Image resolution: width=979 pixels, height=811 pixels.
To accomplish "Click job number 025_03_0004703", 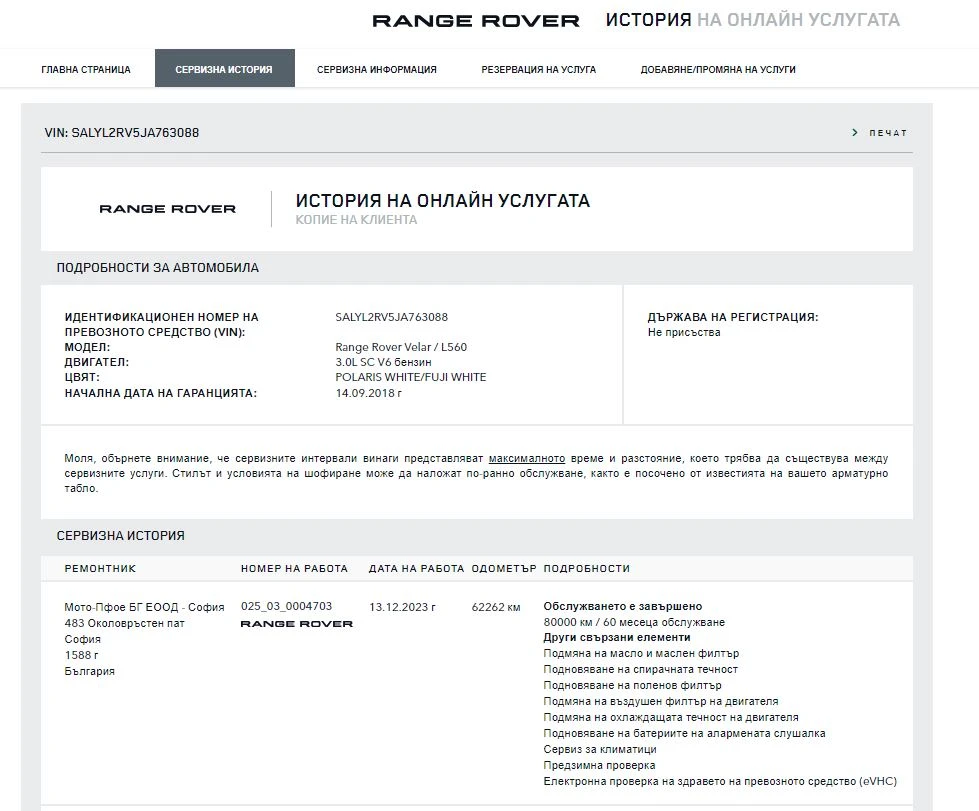I will coord(286,606).
